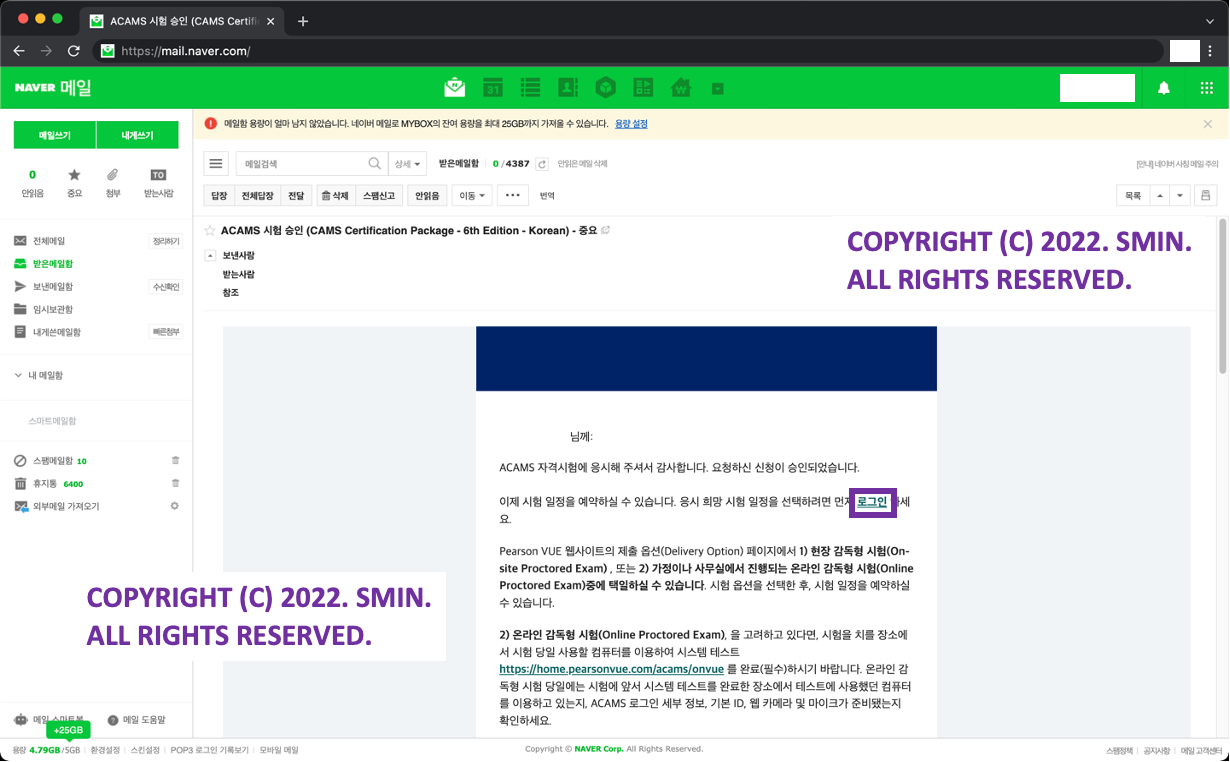The image size is (1230, 762).
Task: Open settings gear beside 외부메일 가져오기
Action: 175,506
